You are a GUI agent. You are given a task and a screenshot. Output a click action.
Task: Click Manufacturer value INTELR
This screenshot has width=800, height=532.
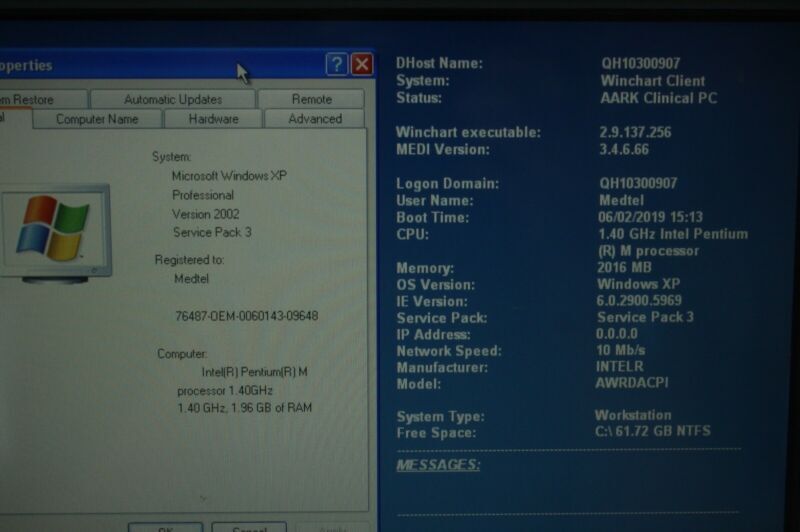point(619,366)
